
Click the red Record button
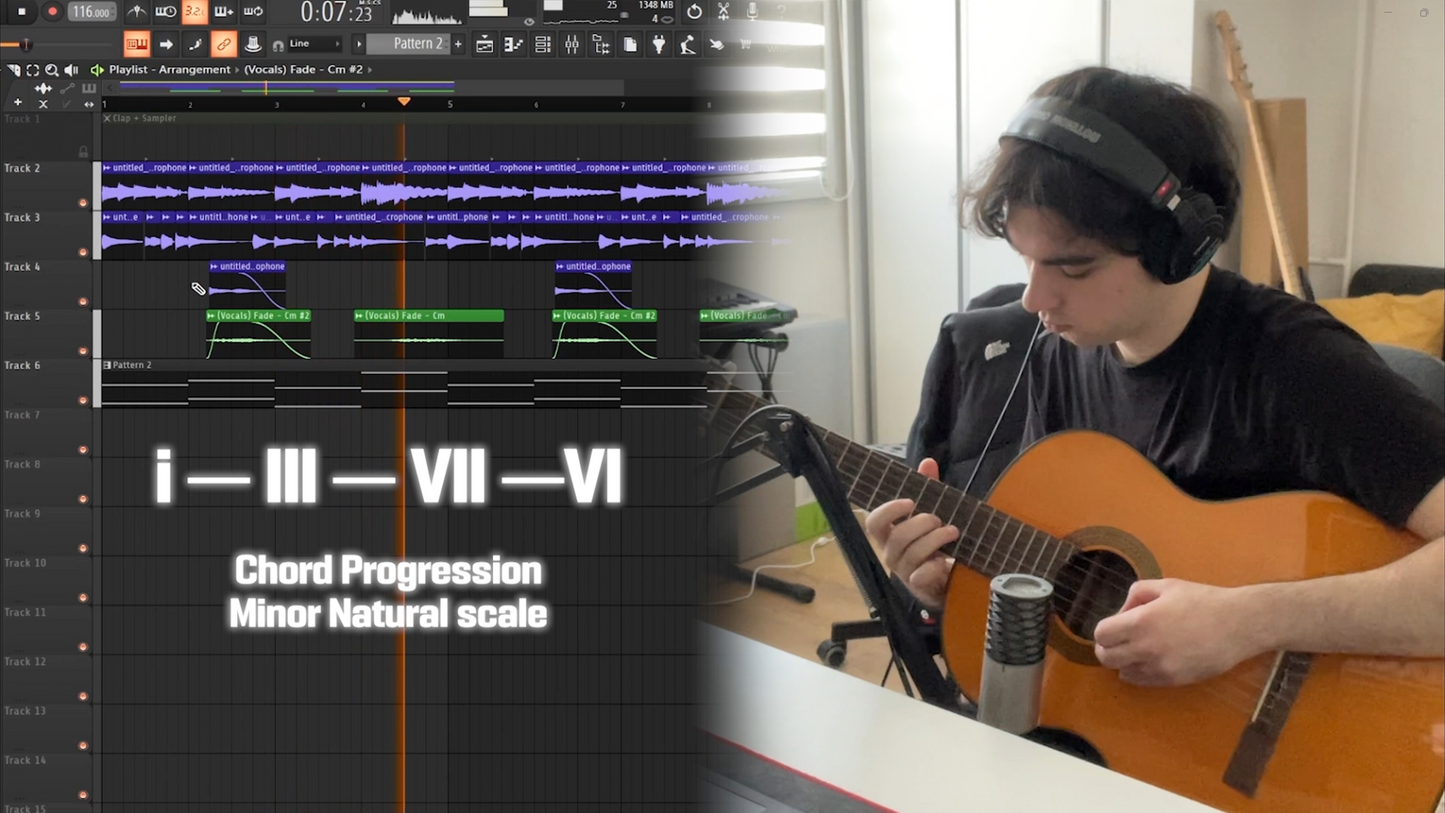pyautogui.click(x=52, y=12)
